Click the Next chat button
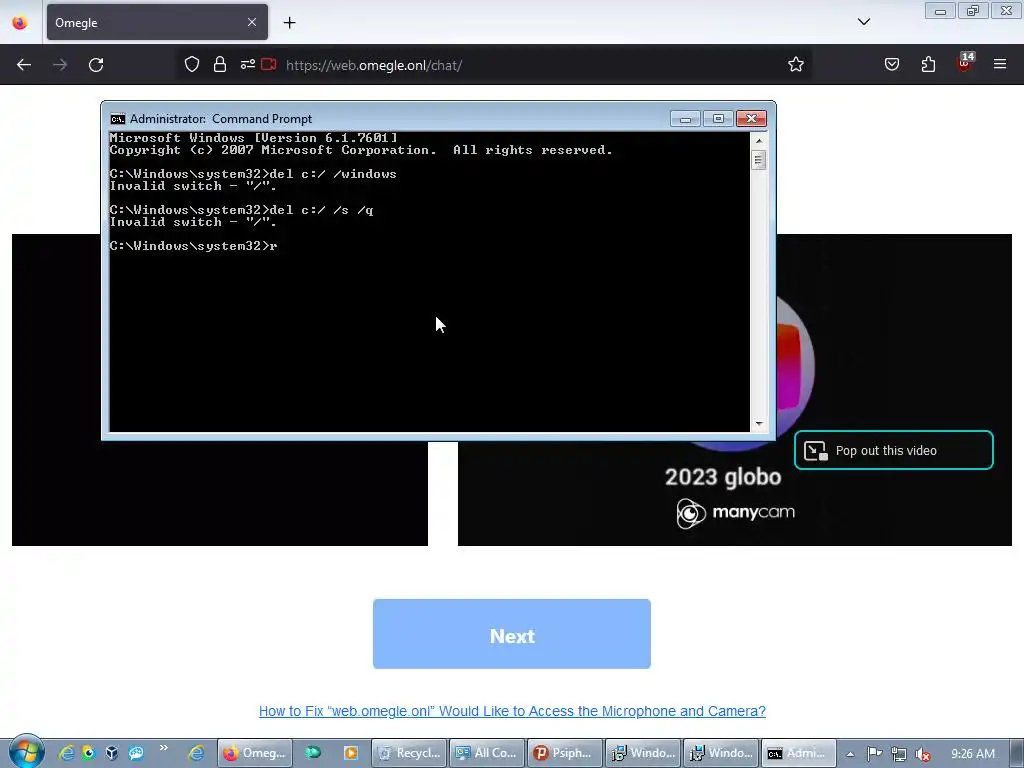 click(511, 634)
